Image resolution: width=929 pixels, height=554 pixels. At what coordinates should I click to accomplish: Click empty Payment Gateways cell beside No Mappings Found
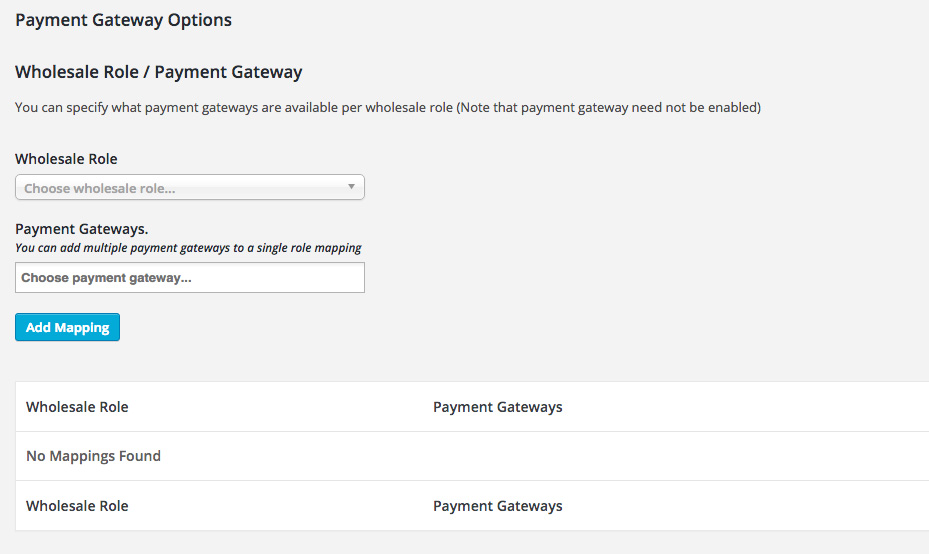(x=600, y=456)
